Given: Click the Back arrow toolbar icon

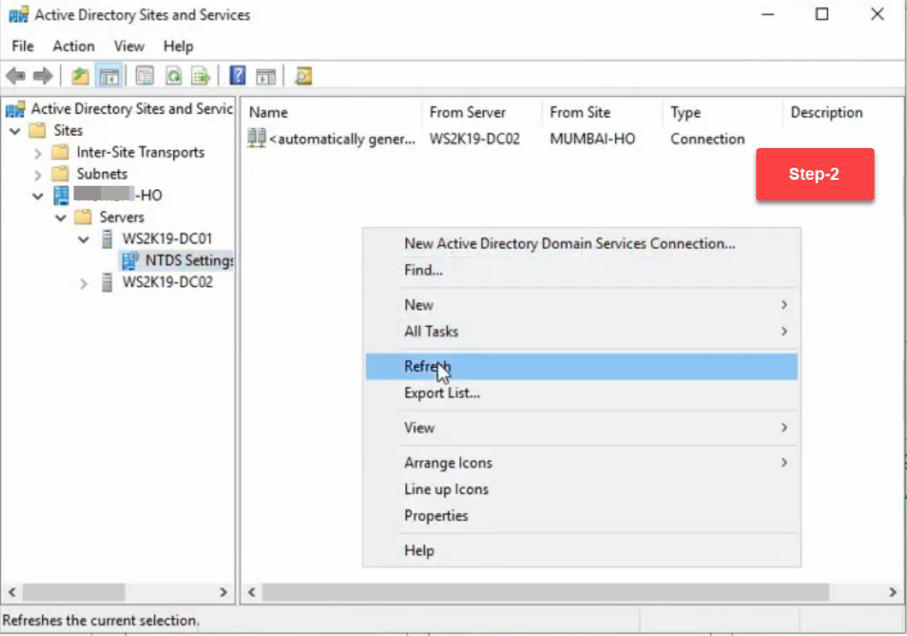Looking at the screenshot, I should pyautogui.click(x=16, y=76).
